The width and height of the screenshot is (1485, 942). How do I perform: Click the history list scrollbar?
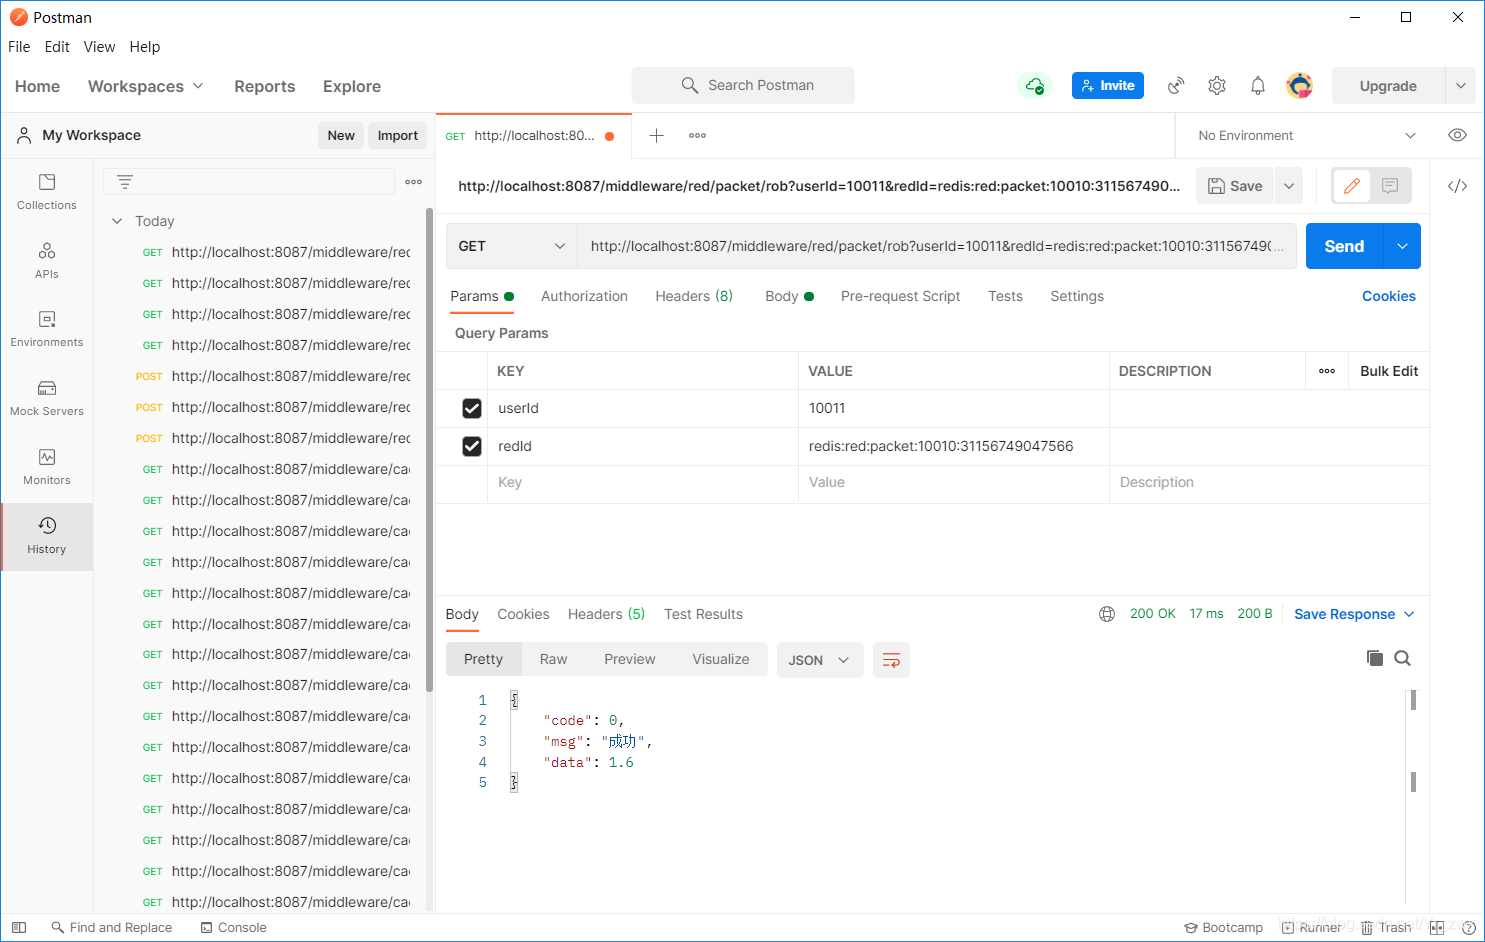coord(429,450)
